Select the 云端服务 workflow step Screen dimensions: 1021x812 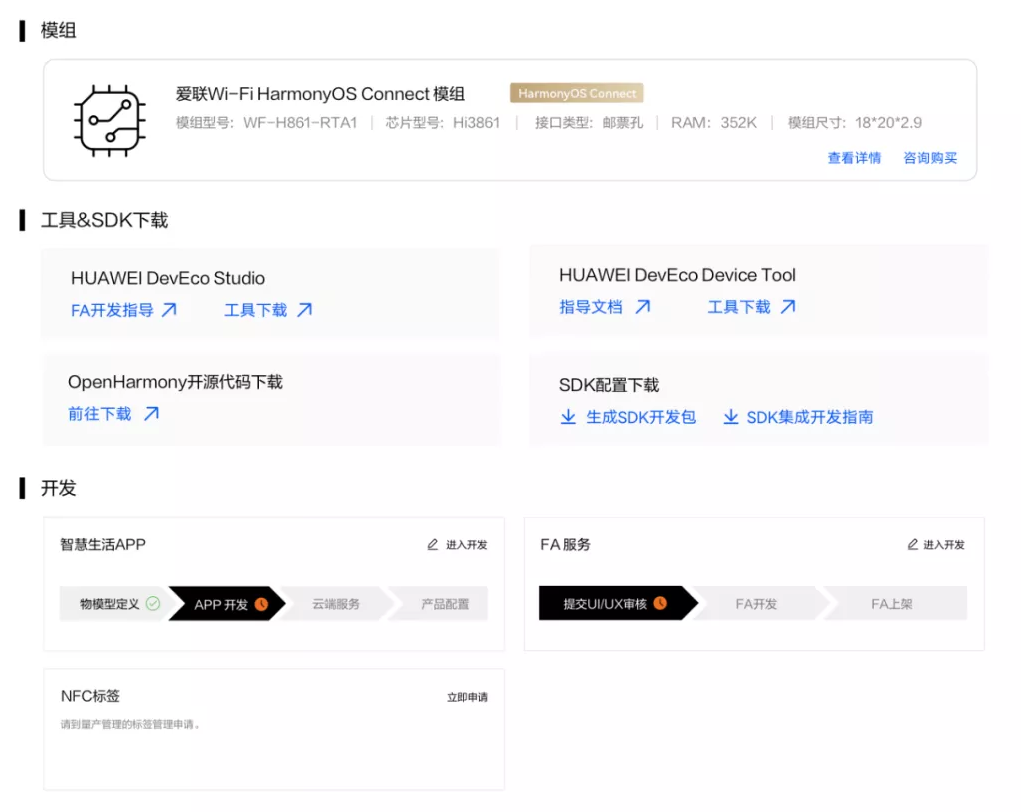pyautogui.click(x=335, y=603)
